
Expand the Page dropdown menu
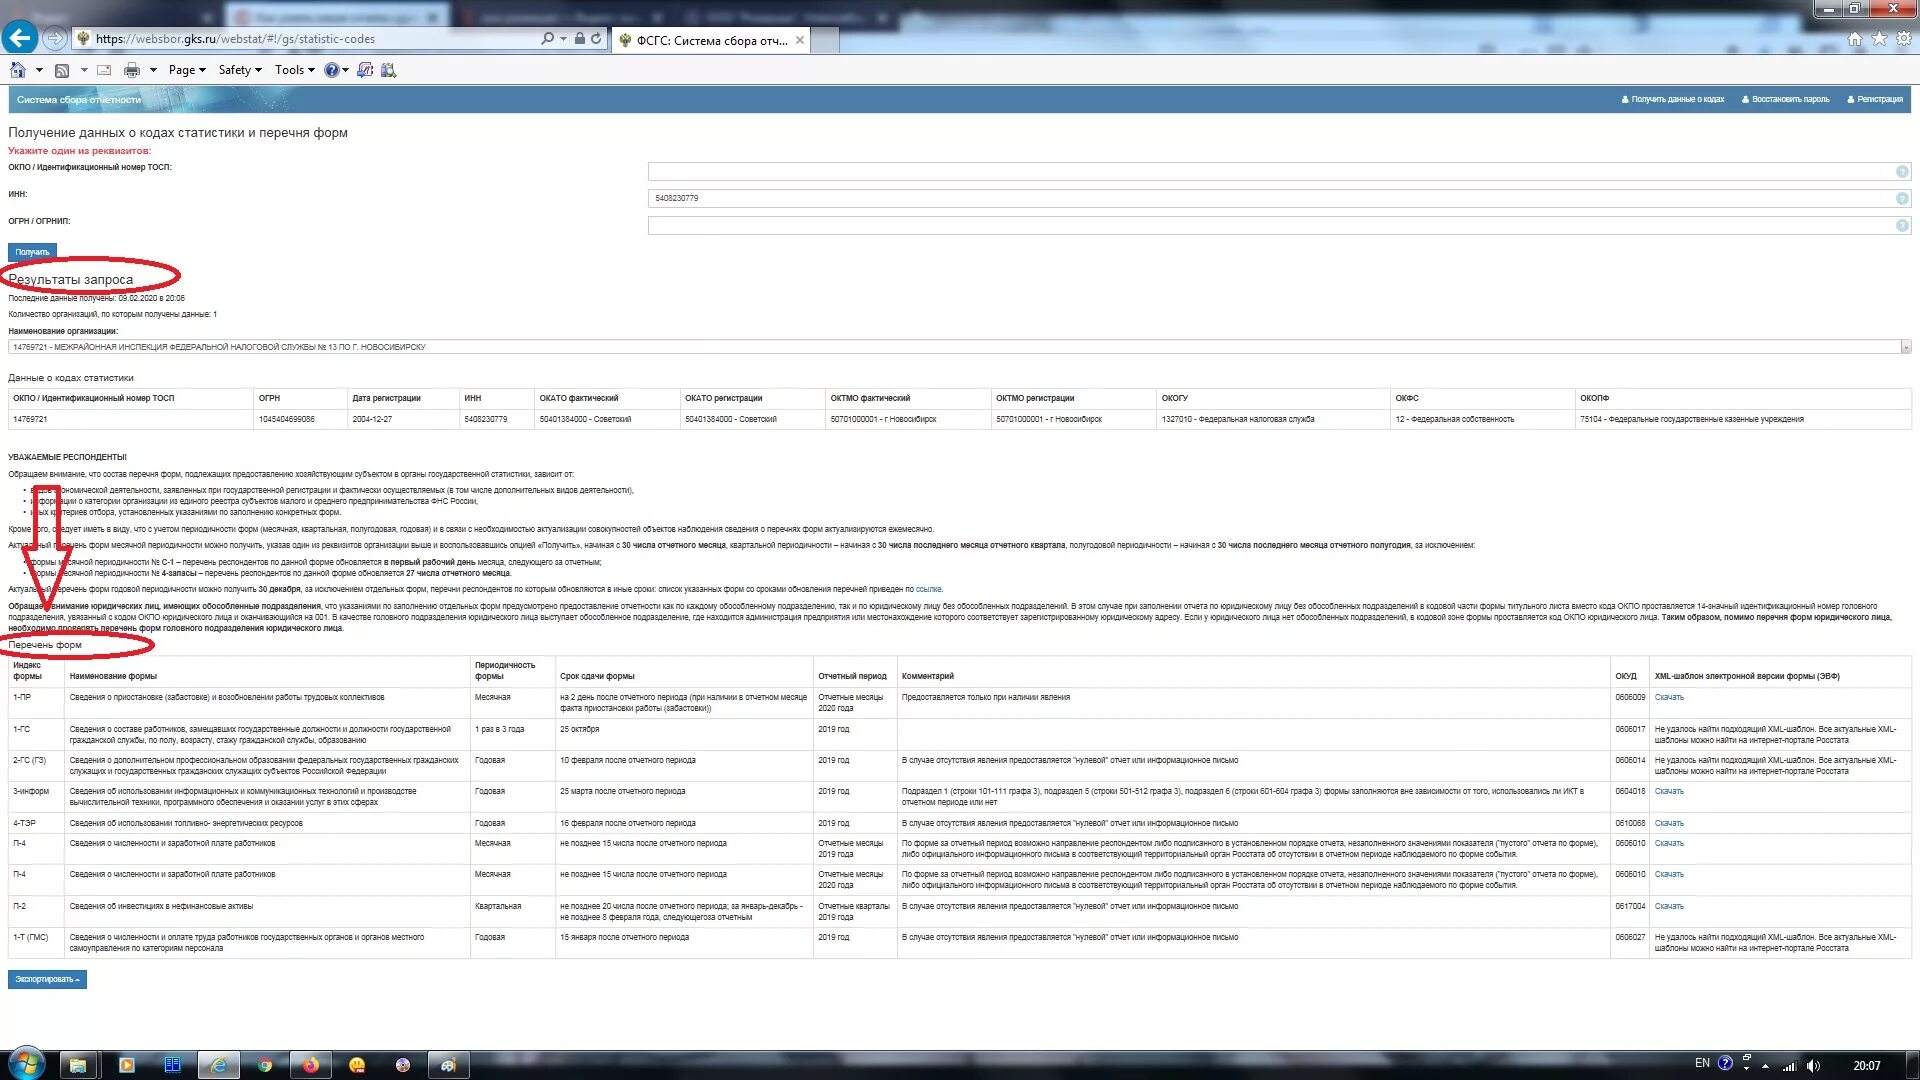[186, 70]
